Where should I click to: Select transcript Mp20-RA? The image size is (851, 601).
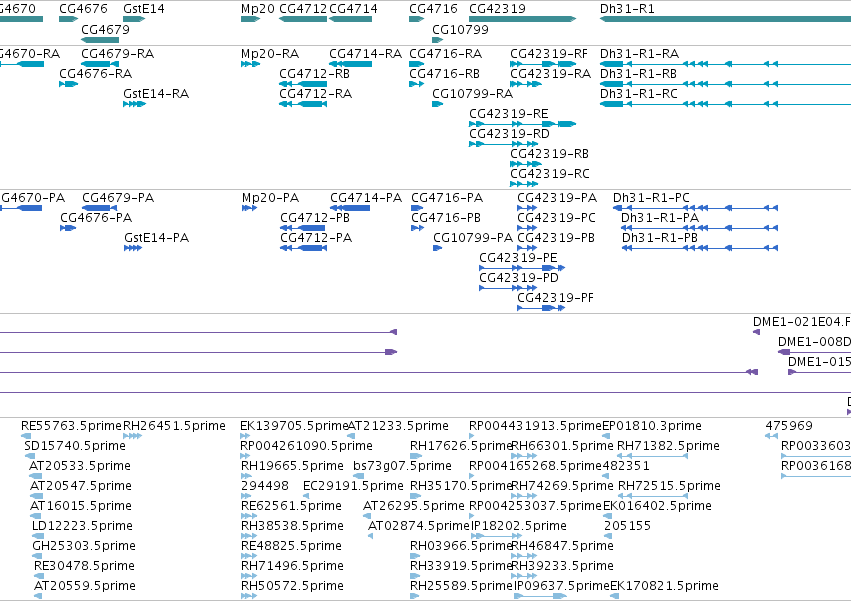(x=250, y=64)
